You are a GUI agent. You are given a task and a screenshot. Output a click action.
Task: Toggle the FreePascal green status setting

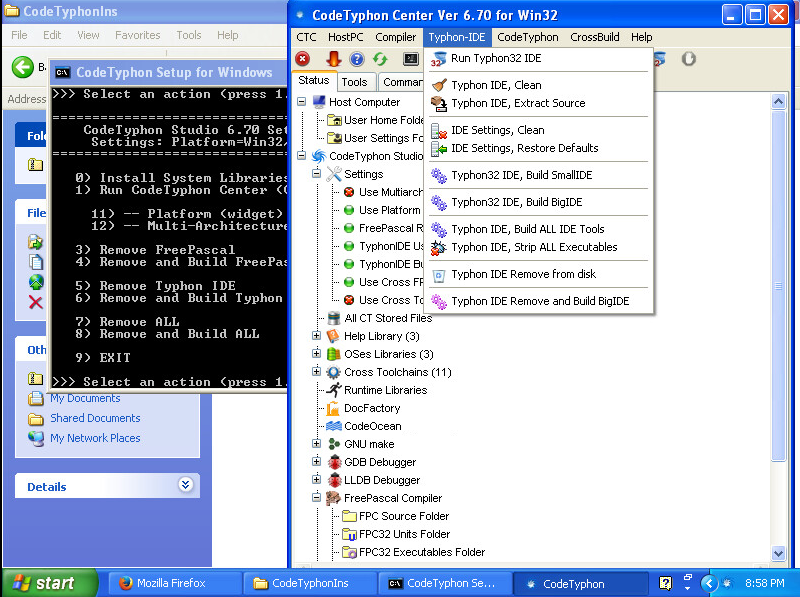349,228
